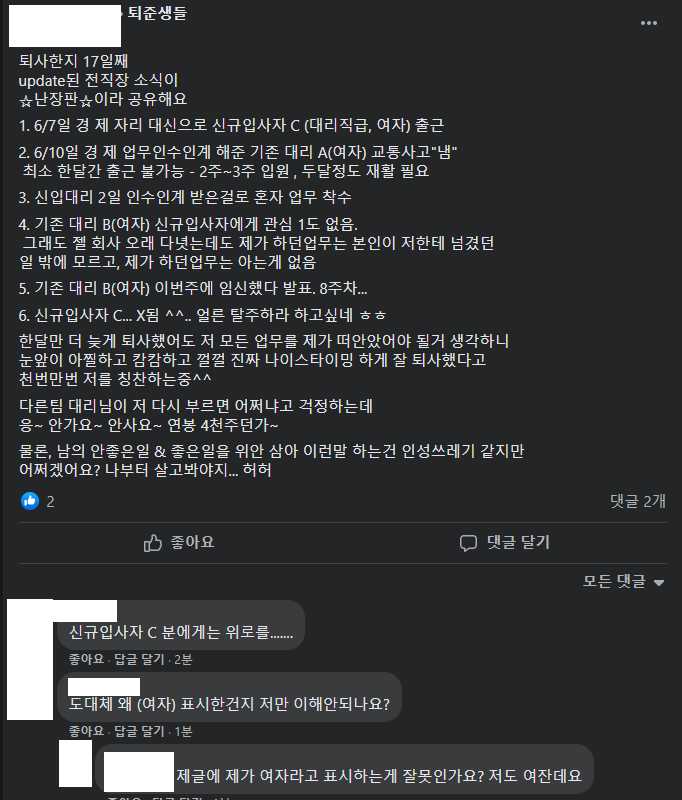Click the reply author's avatar thumbnail
This screenshot has width=682, height=800.
coord(75,763)
